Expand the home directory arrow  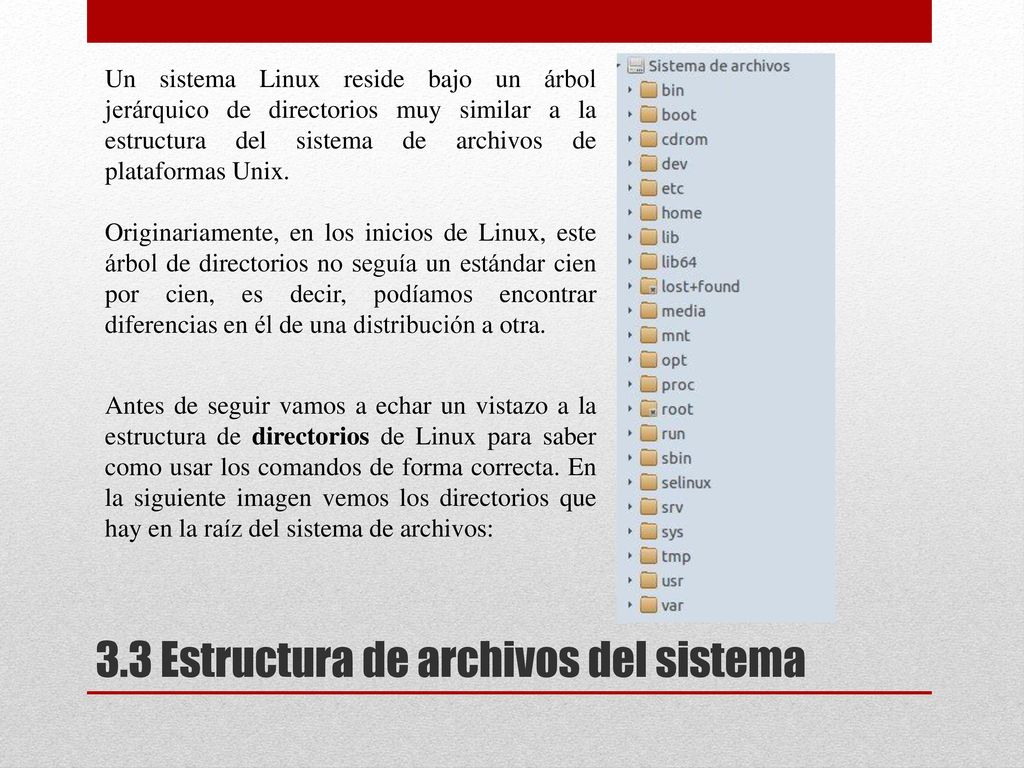point(630,212)
